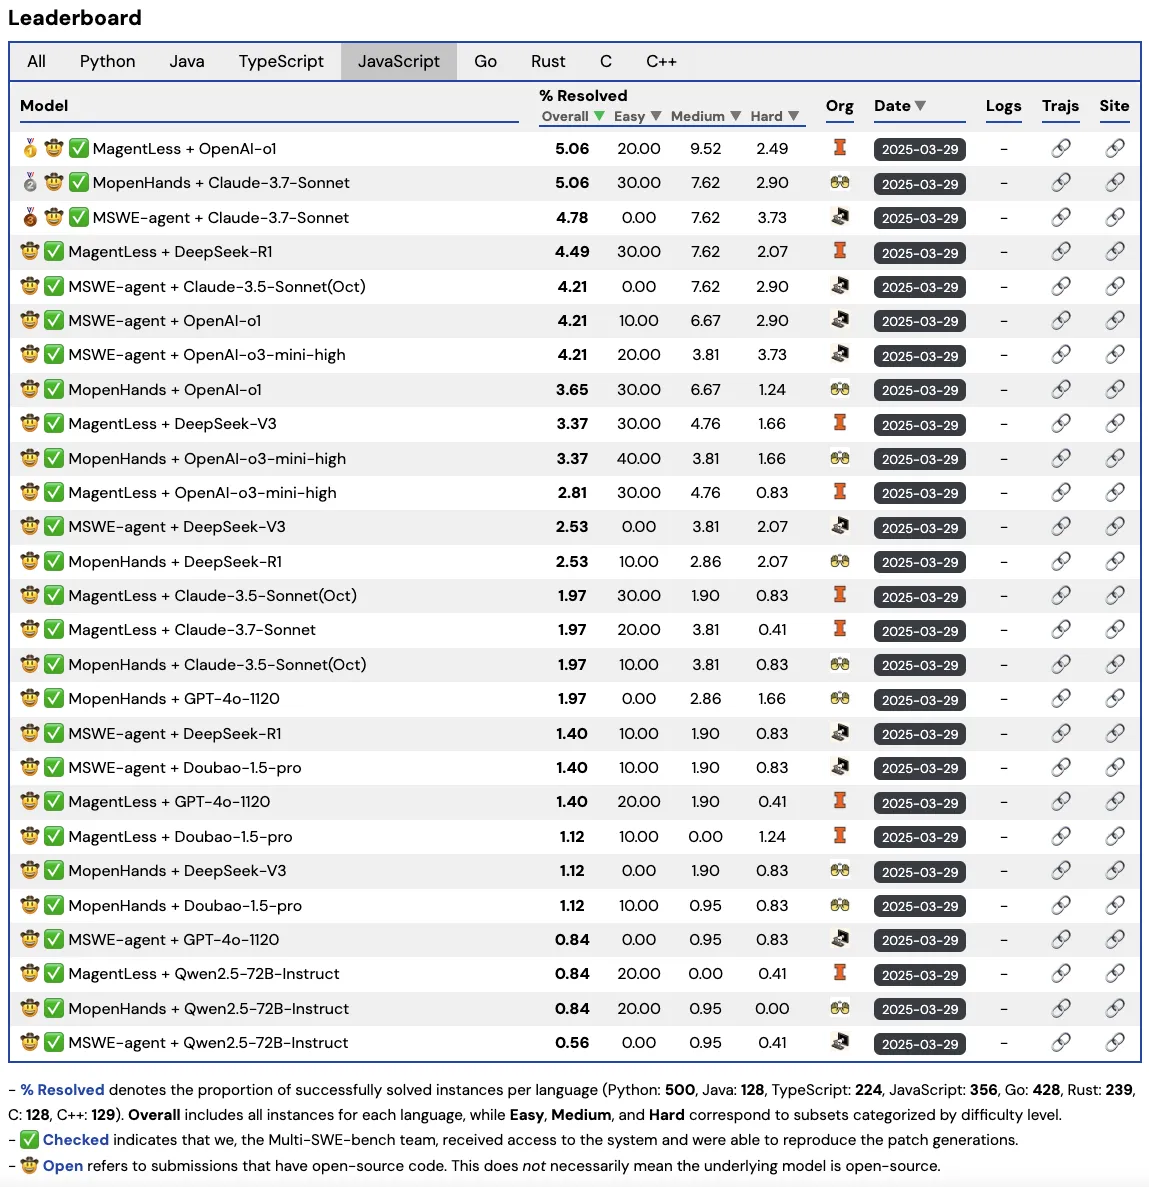Viewport: 1149px width, 1187px height.
Task: Open the Rust leaderboard tab
Action: 548,61
